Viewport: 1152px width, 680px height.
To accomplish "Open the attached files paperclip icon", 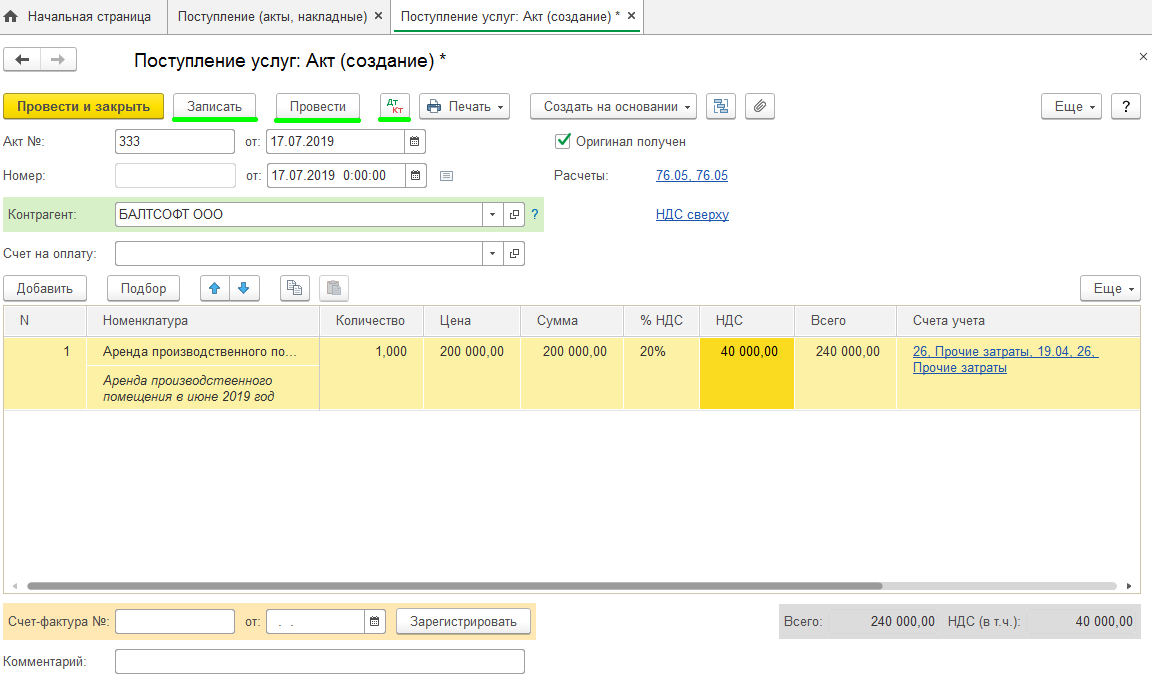I will [760, 106].
